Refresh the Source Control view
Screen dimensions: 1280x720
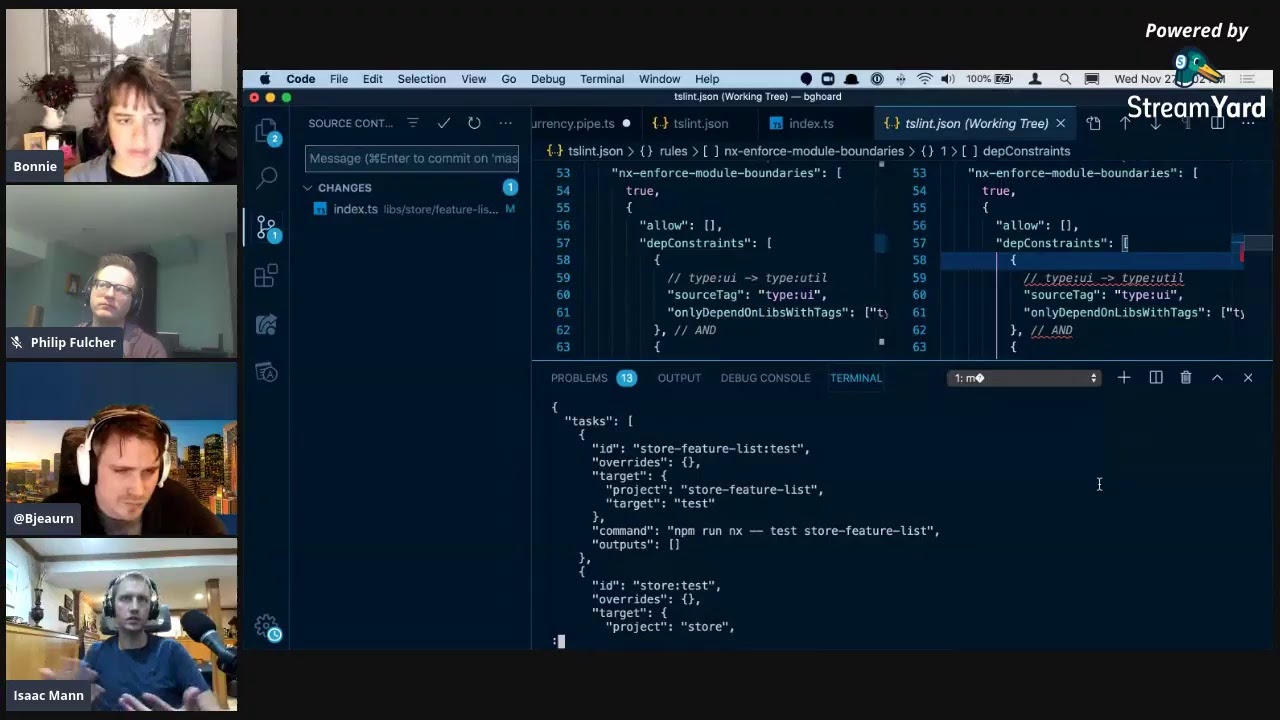click(x=474, y=123)
